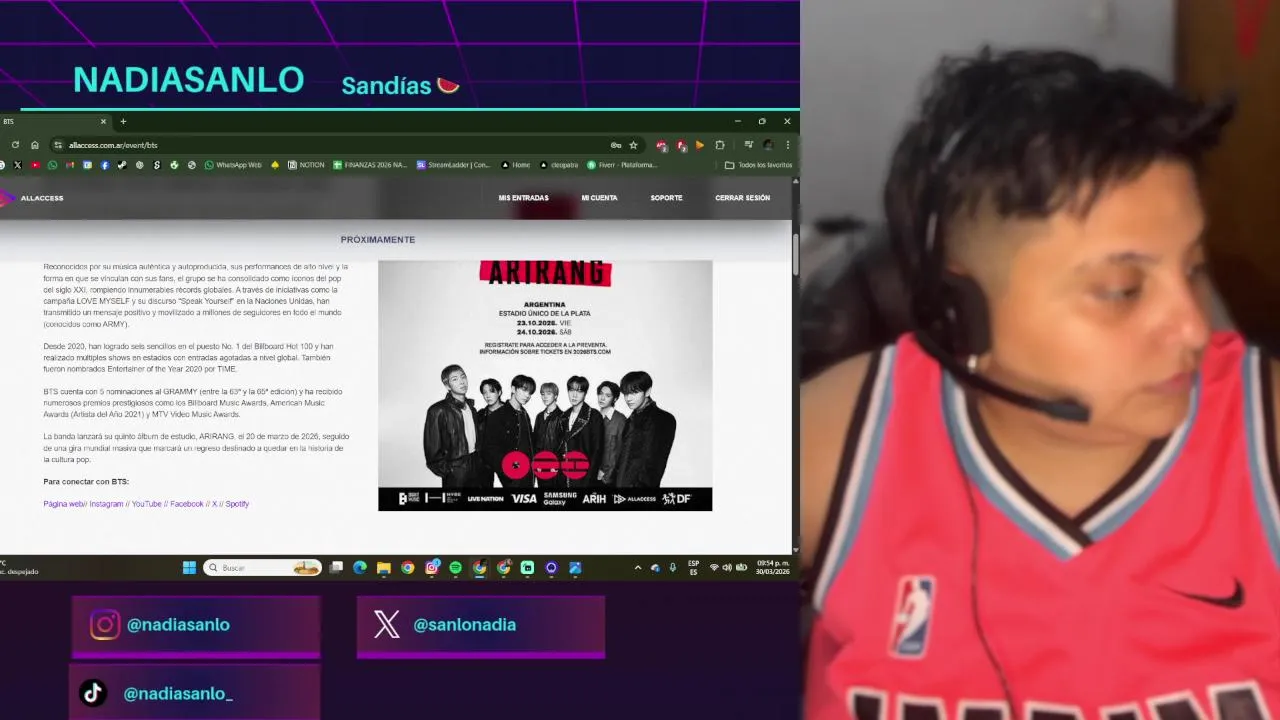Open Todos los favoritos folder
The image size is (1280, 720).
758,165
